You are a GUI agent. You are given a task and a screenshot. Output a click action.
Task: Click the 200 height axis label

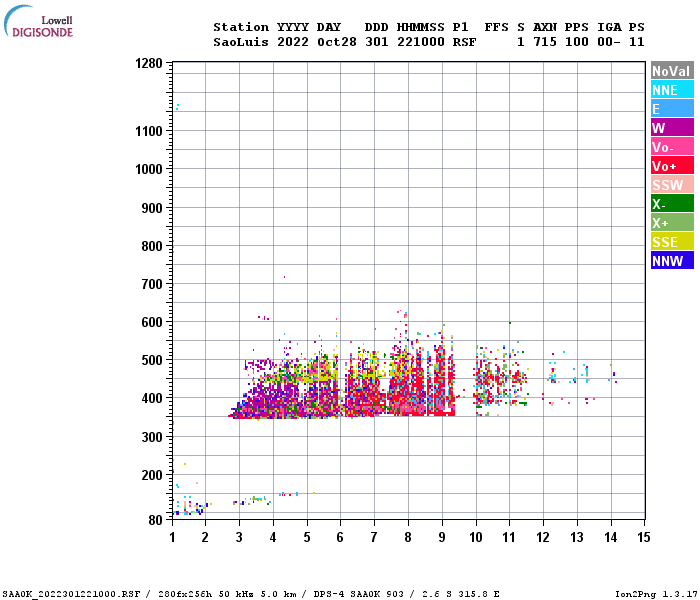(152, 475)
